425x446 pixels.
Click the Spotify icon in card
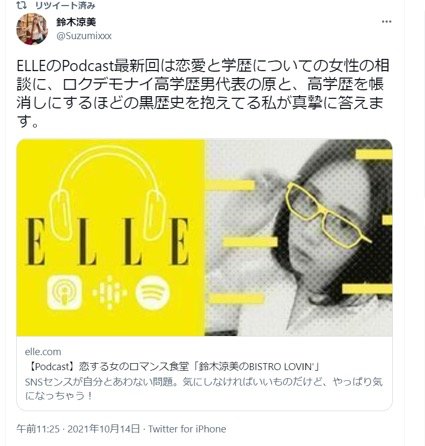[x=153, y=292]
